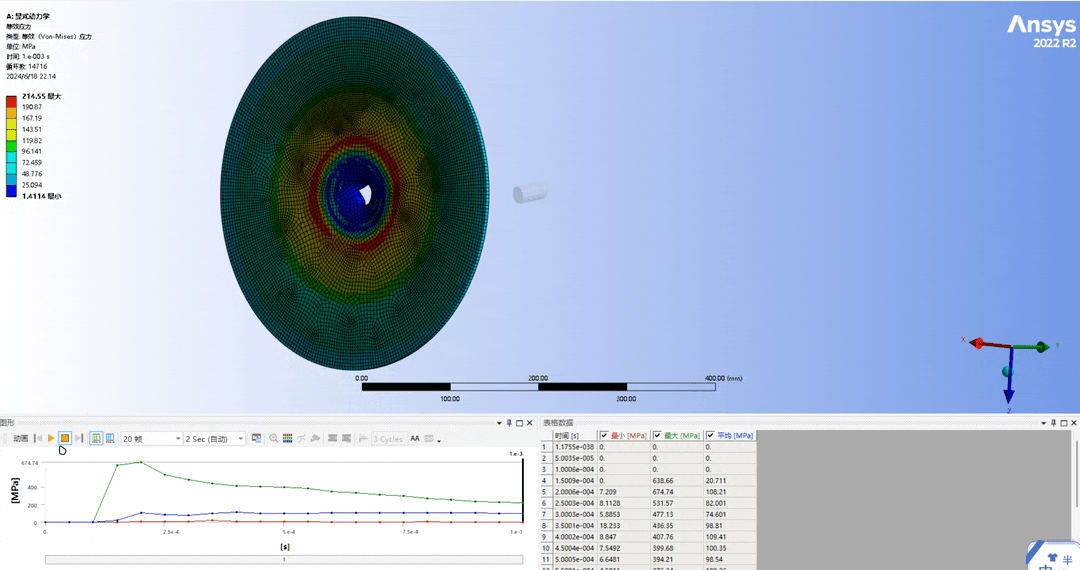Stop the animation with the square button
The width and height of the screenshot is (1080, 570).
(65, 438)
